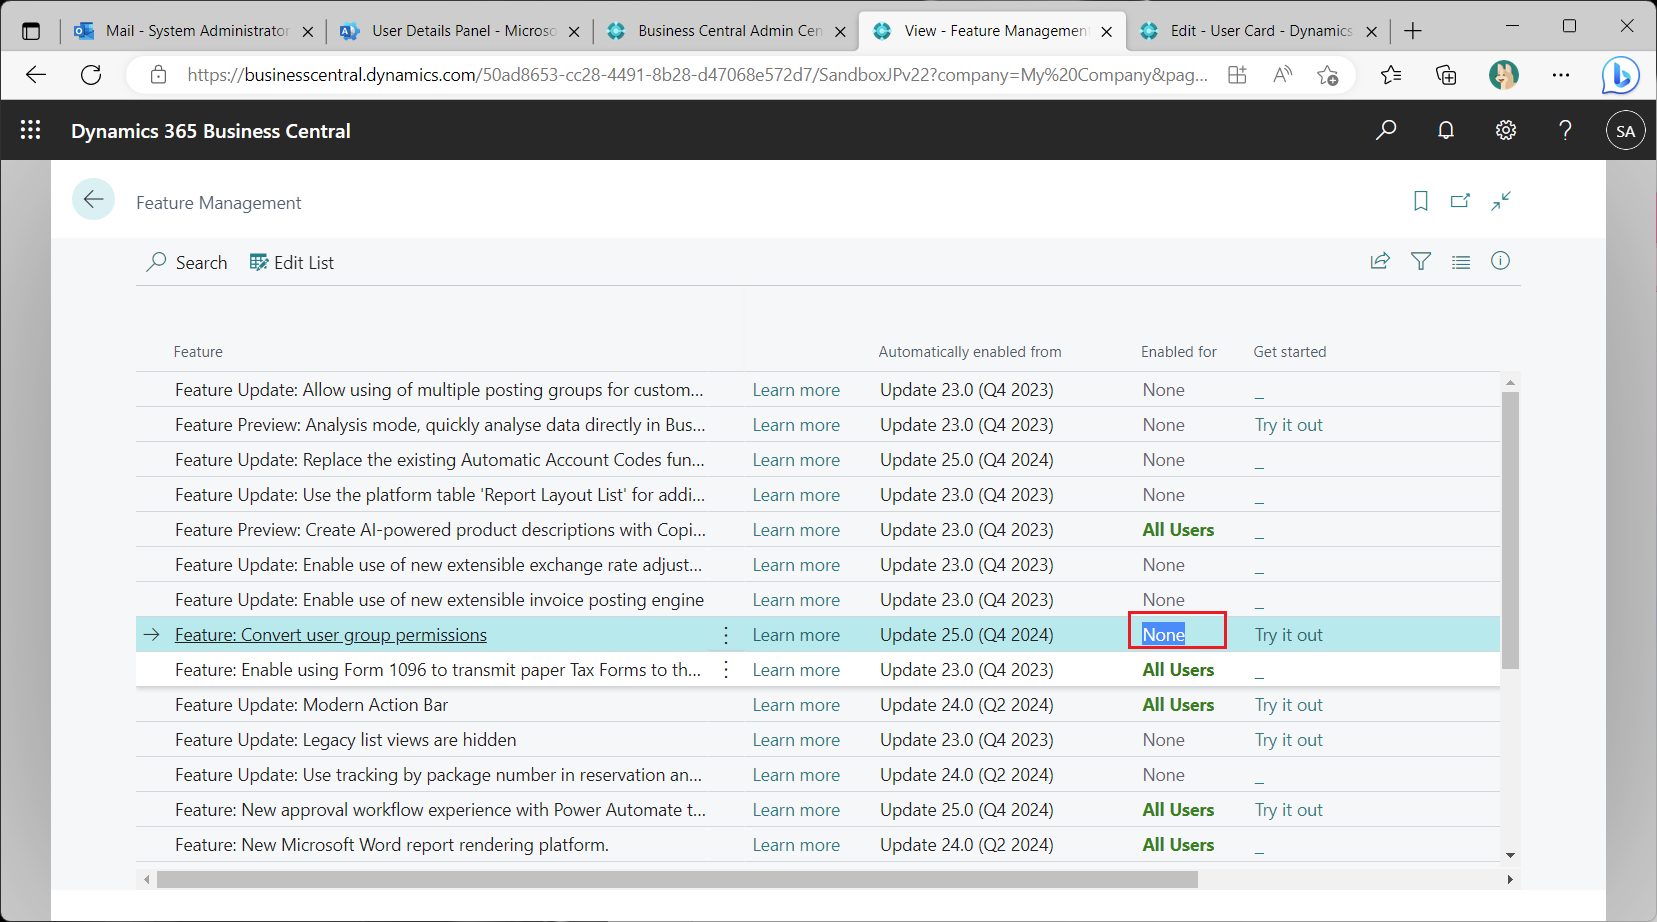Share the feature list
The width and height of the screenshot is (1657, 922).
coord(1380,261)
